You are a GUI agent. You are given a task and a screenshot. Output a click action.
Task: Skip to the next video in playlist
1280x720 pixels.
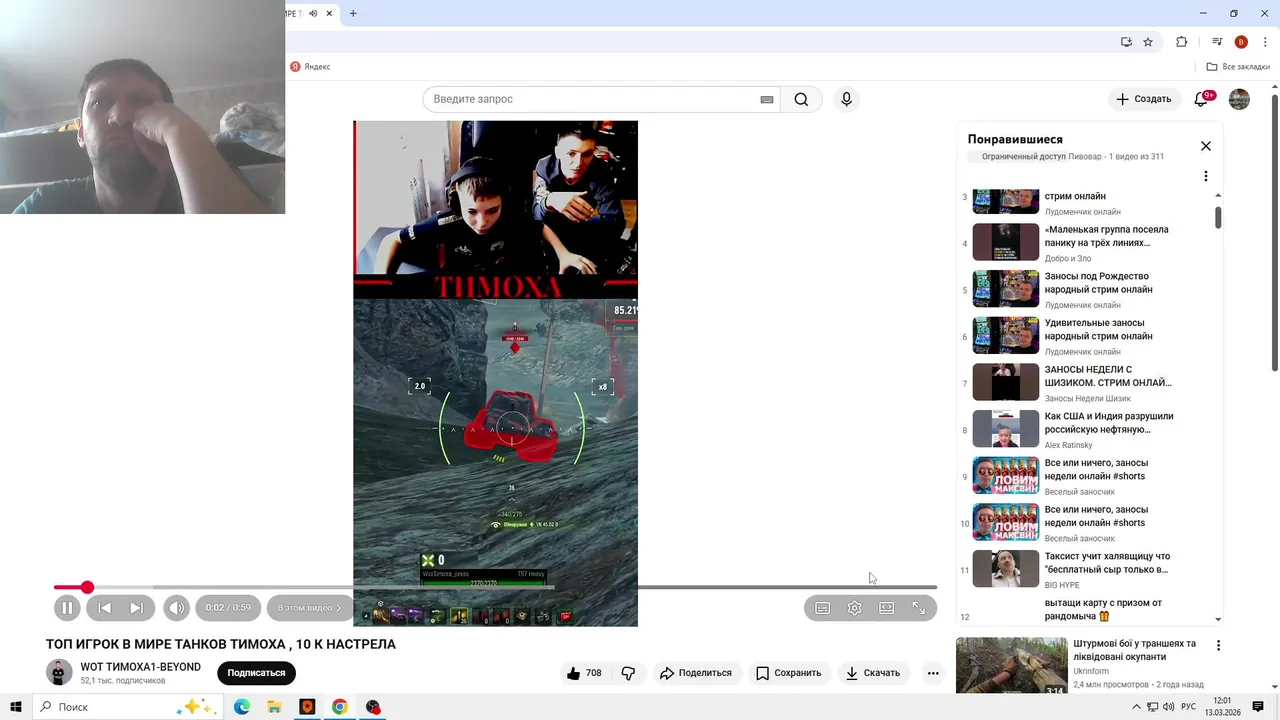pyautogui.click(x=137, y=608)
